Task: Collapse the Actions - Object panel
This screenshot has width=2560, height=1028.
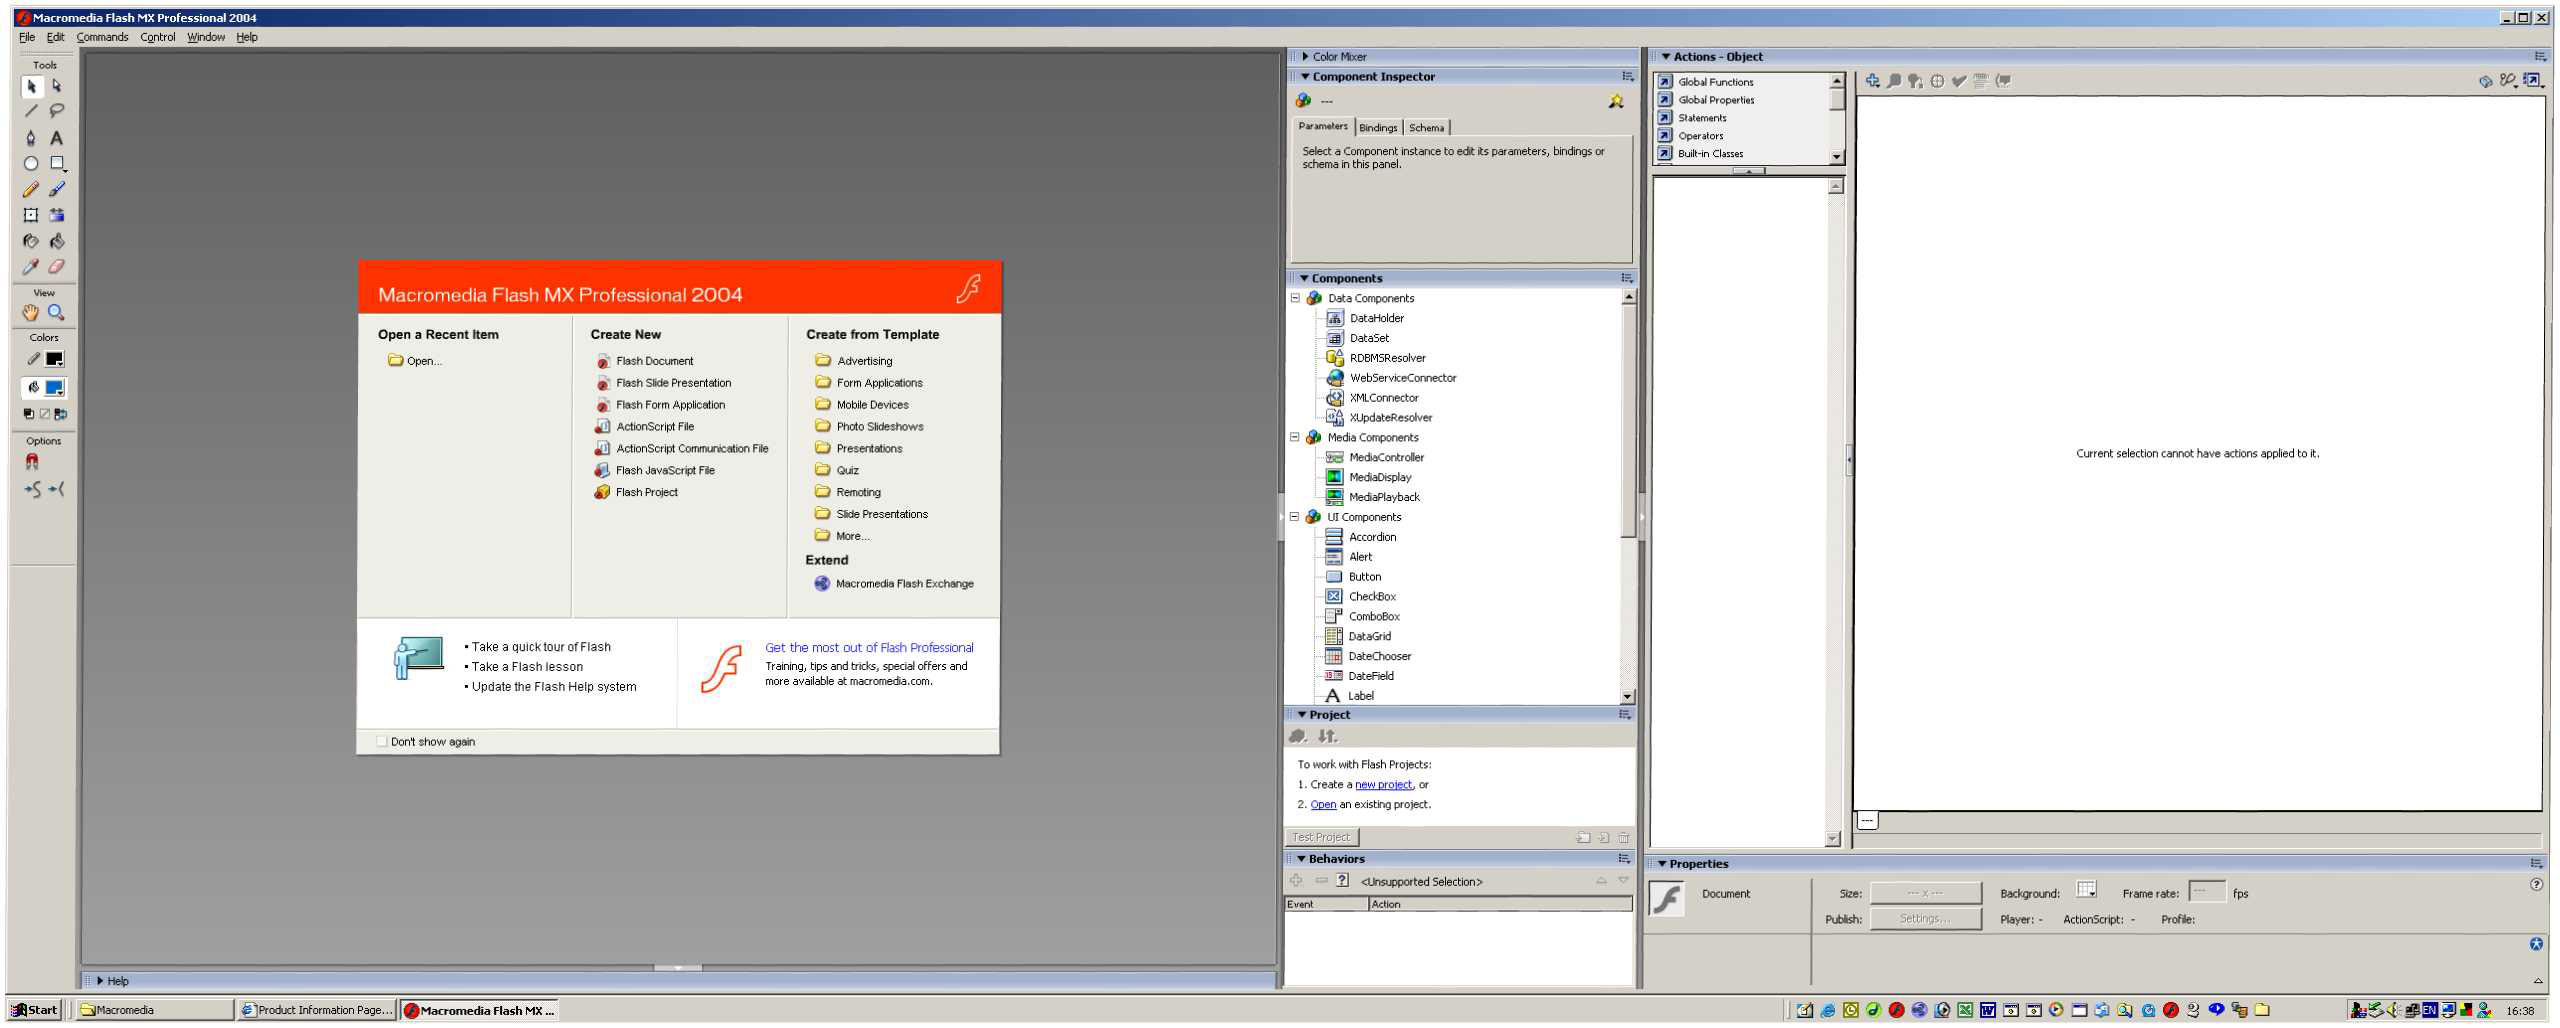Action: pos(1666,57)
